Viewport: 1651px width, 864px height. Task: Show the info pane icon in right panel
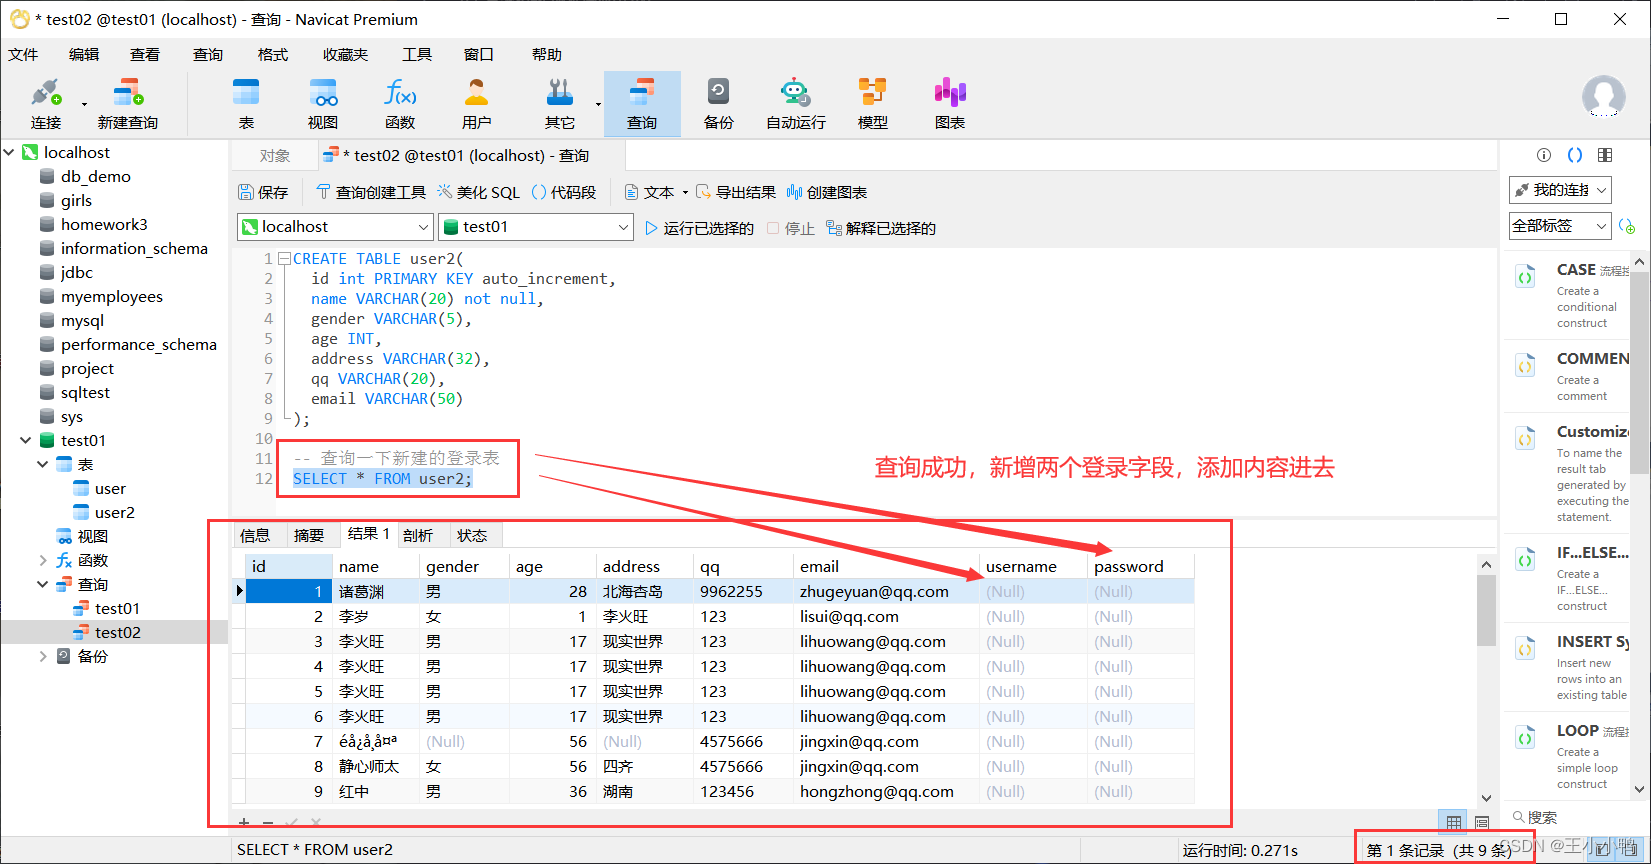[1544, 155]
